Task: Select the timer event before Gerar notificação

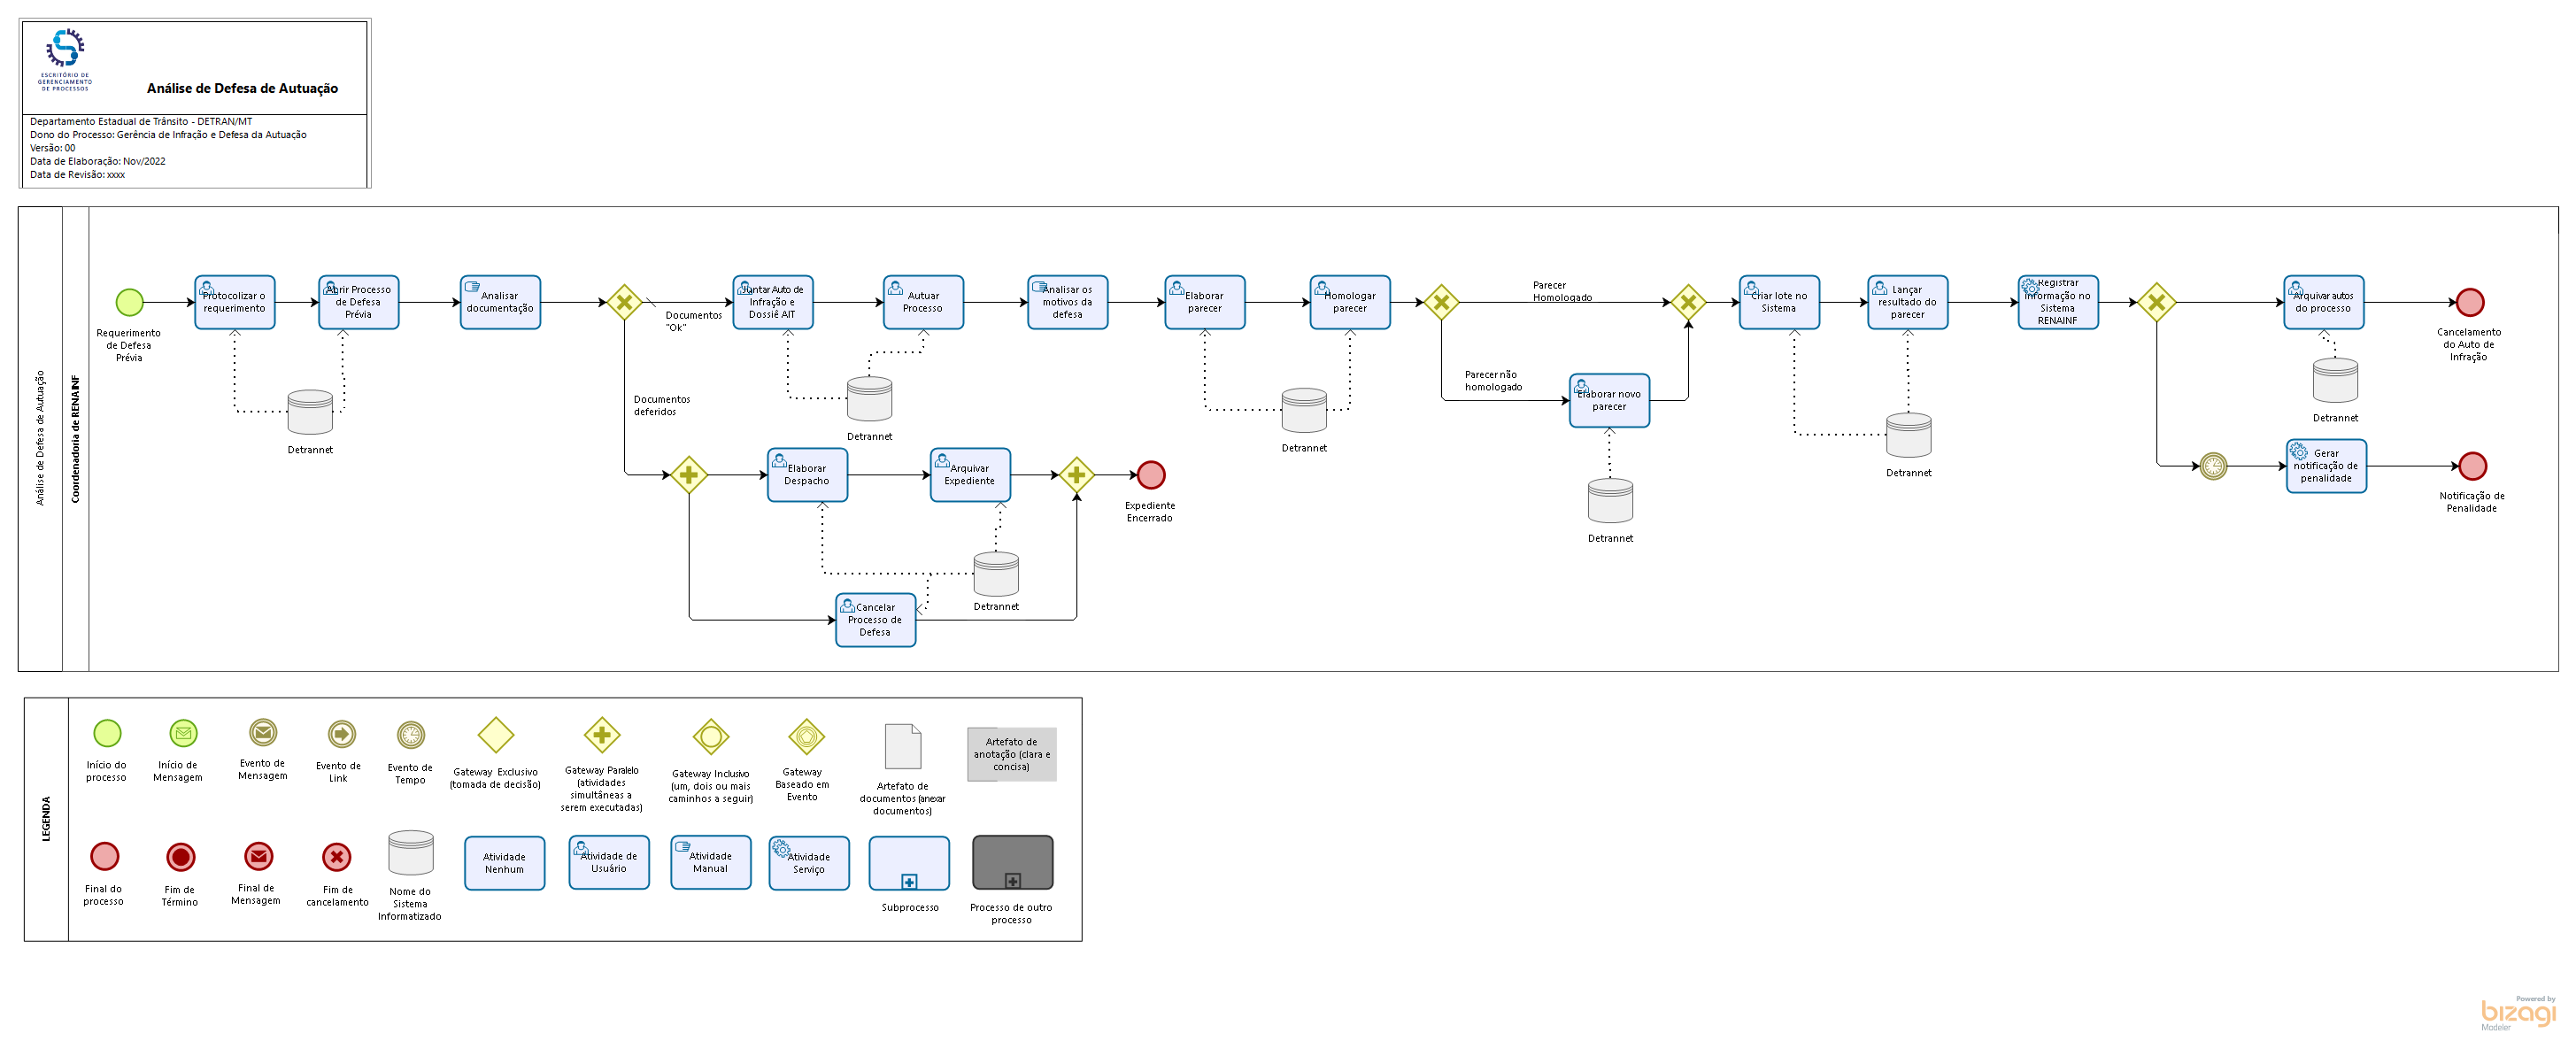Action: tap(2213, 466)
